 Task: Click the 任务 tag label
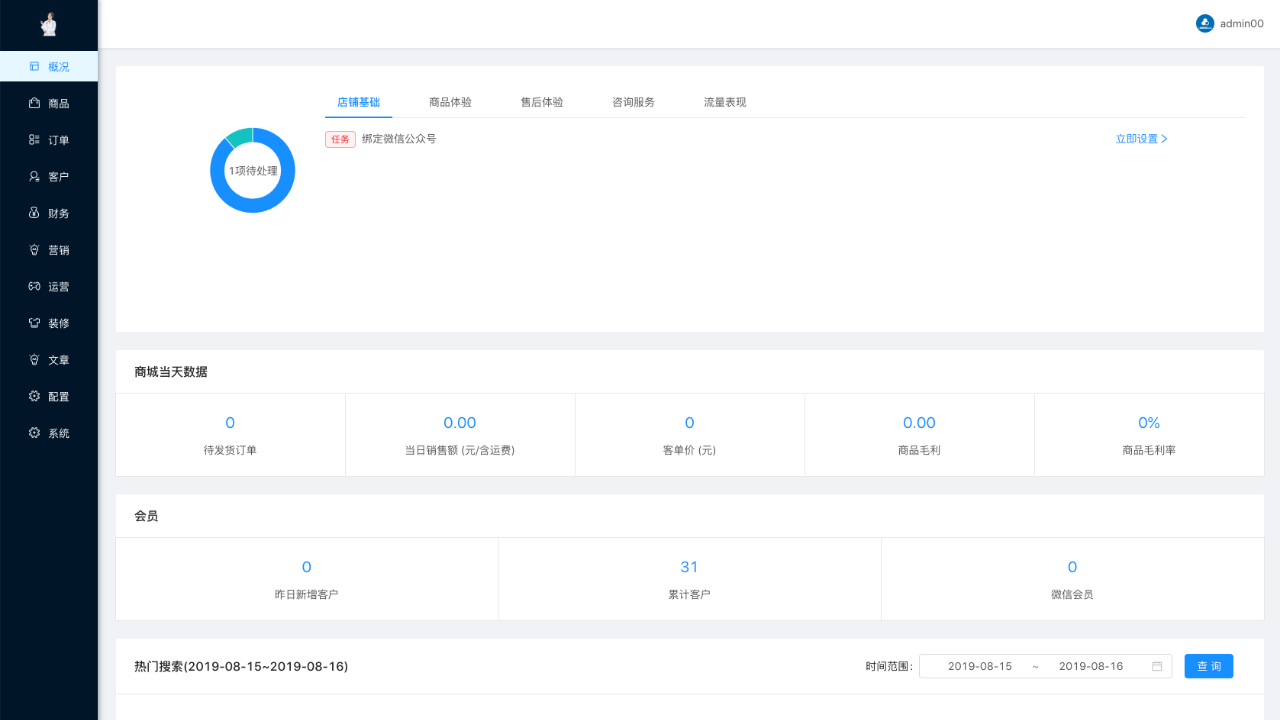click(340, 139)
